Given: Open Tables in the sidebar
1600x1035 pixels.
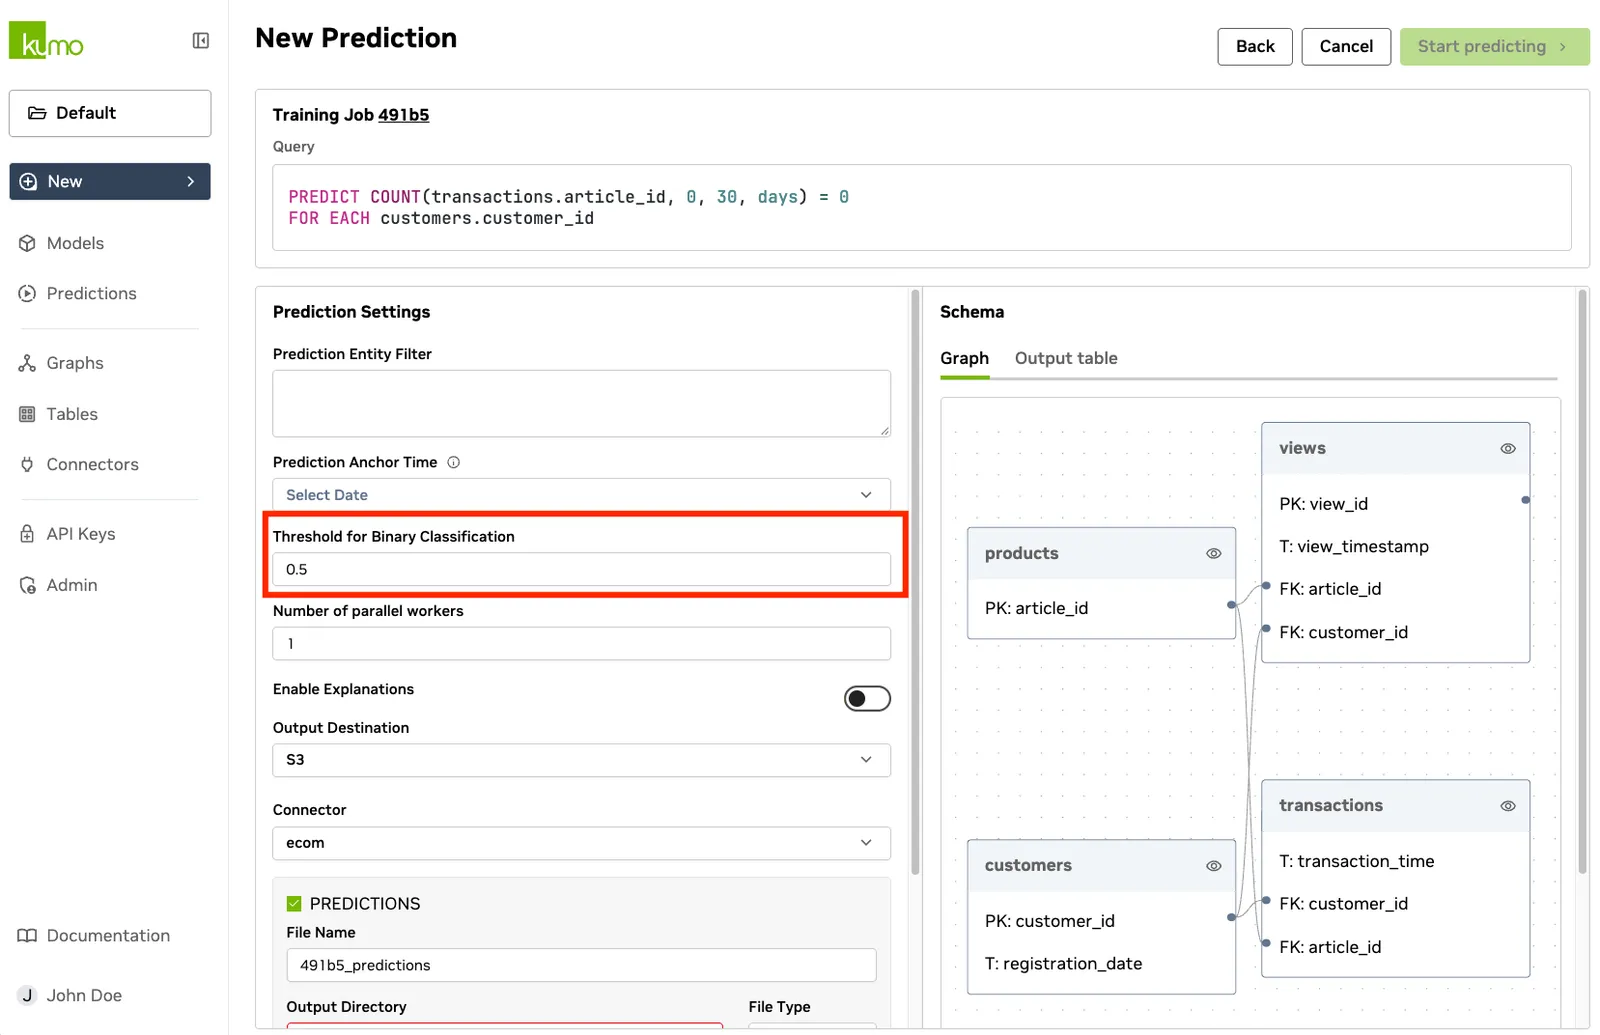Looking at the screenshot, I should [72, 414].
